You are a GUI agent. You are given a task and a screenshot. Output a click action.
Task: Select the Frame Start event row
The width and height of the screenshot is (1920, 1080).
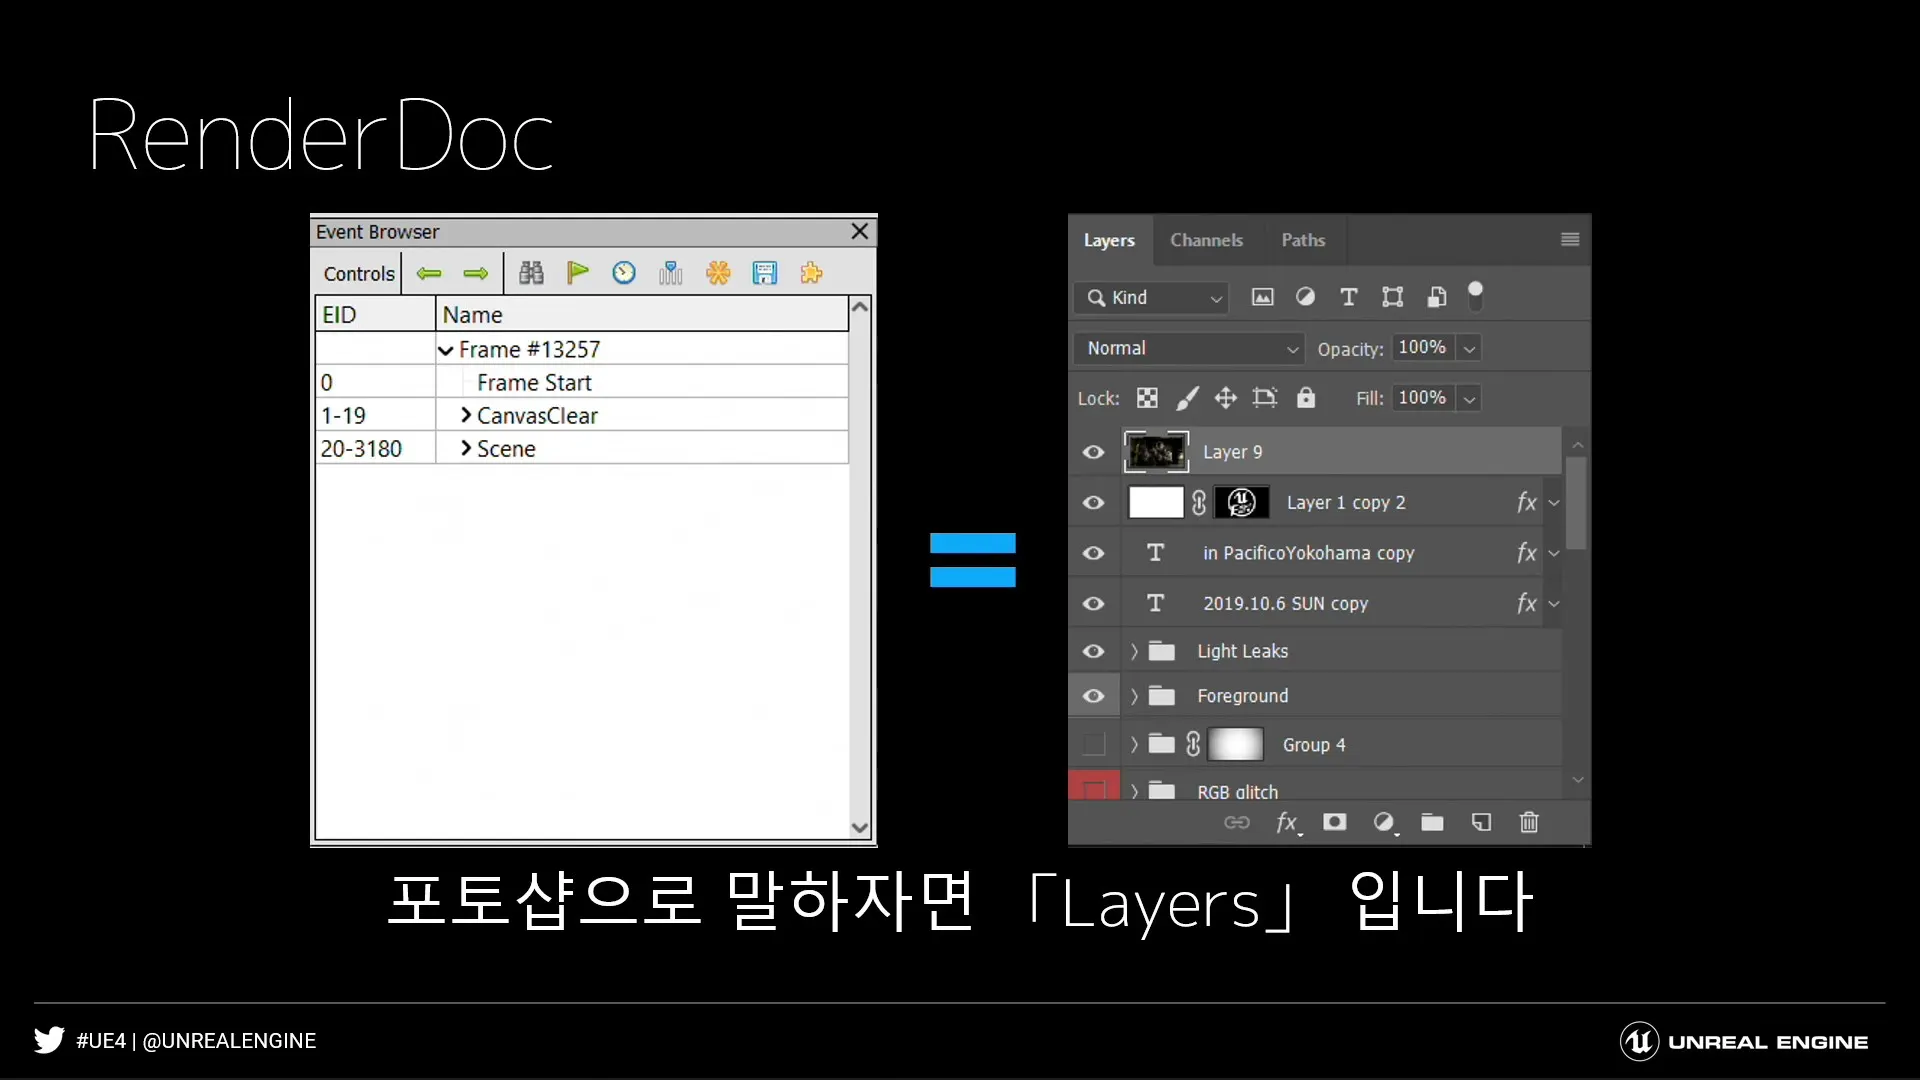pyautogui.click(x=534, y=382)
